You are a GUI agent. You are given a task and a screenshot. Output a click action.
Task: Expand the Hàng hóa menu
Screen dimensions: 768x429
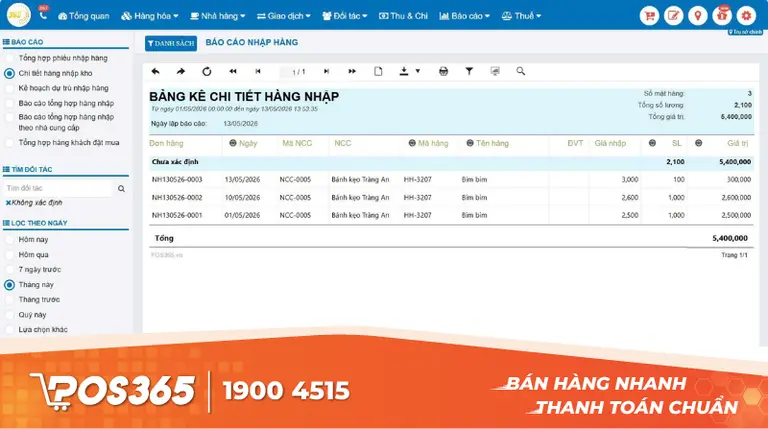tap(150, 16)
